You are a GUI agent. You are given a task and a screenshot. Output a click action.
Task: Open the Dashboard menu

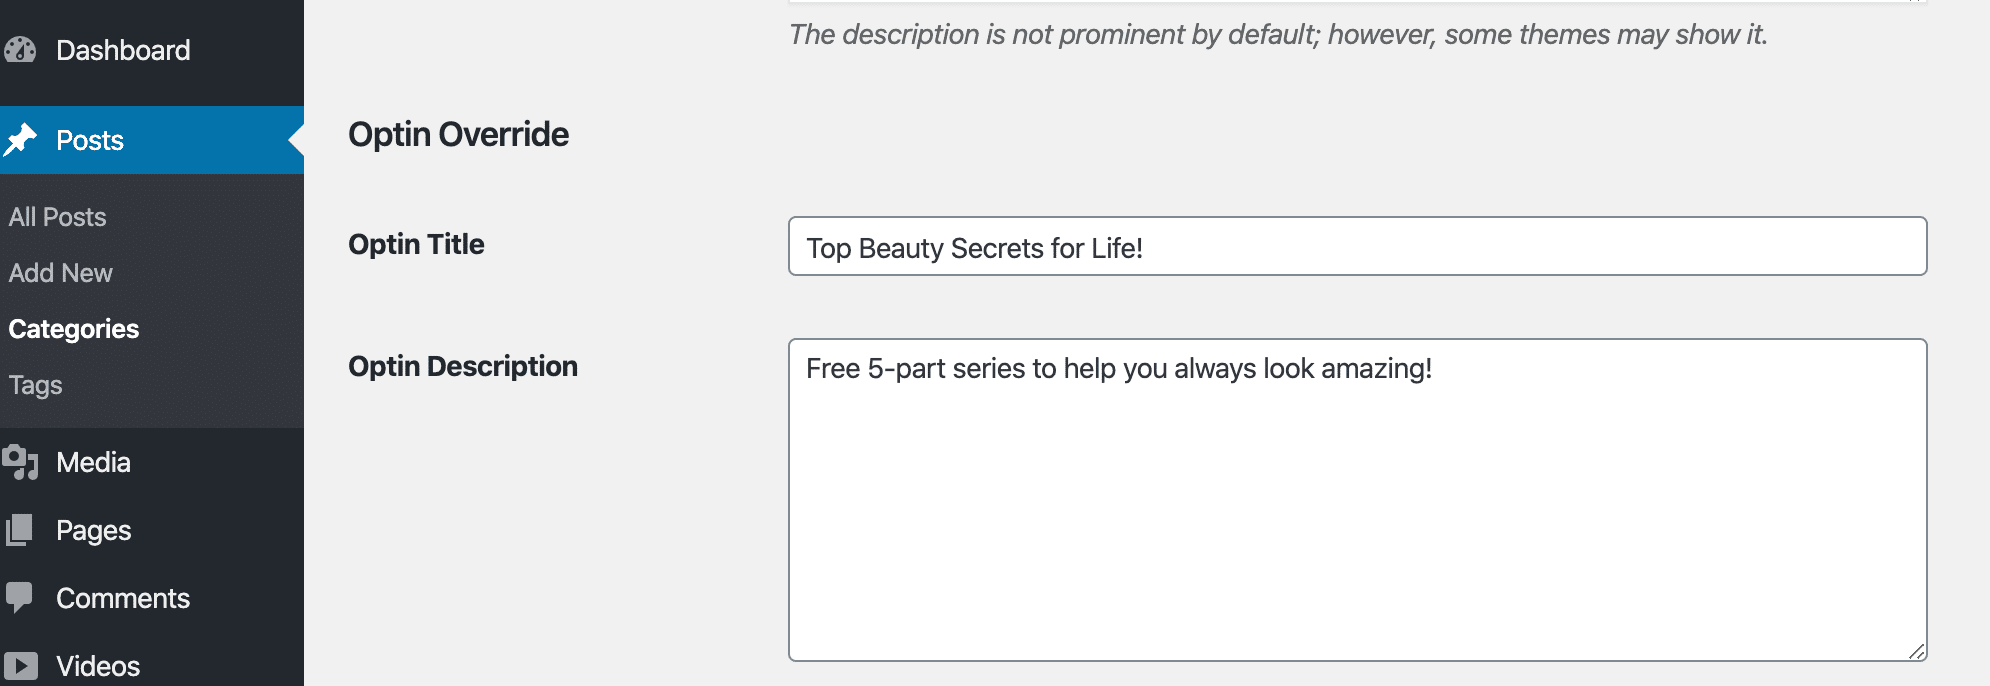click(123, 50)
